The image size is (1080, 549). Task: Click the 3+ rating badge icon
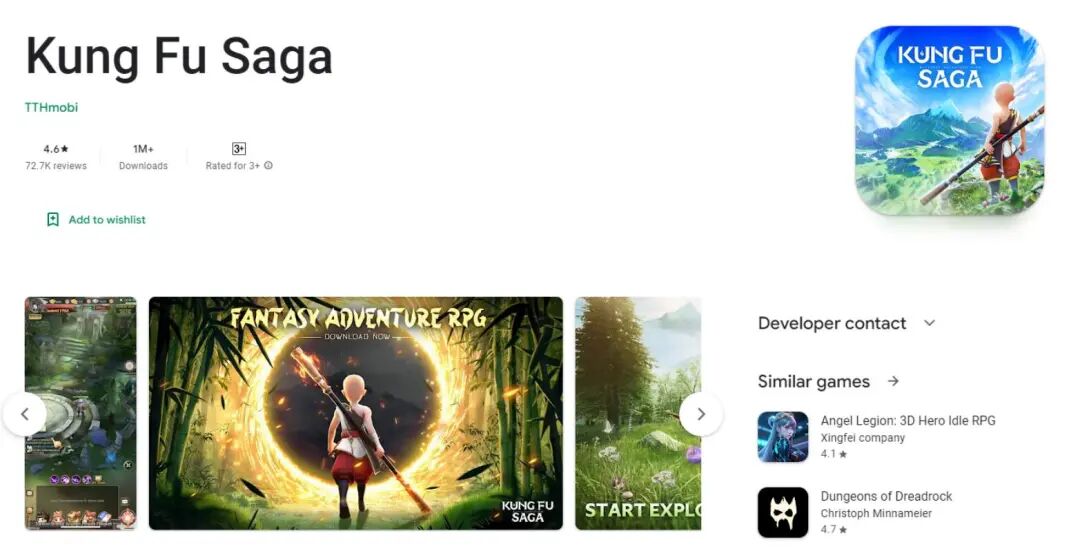point(239,149)
